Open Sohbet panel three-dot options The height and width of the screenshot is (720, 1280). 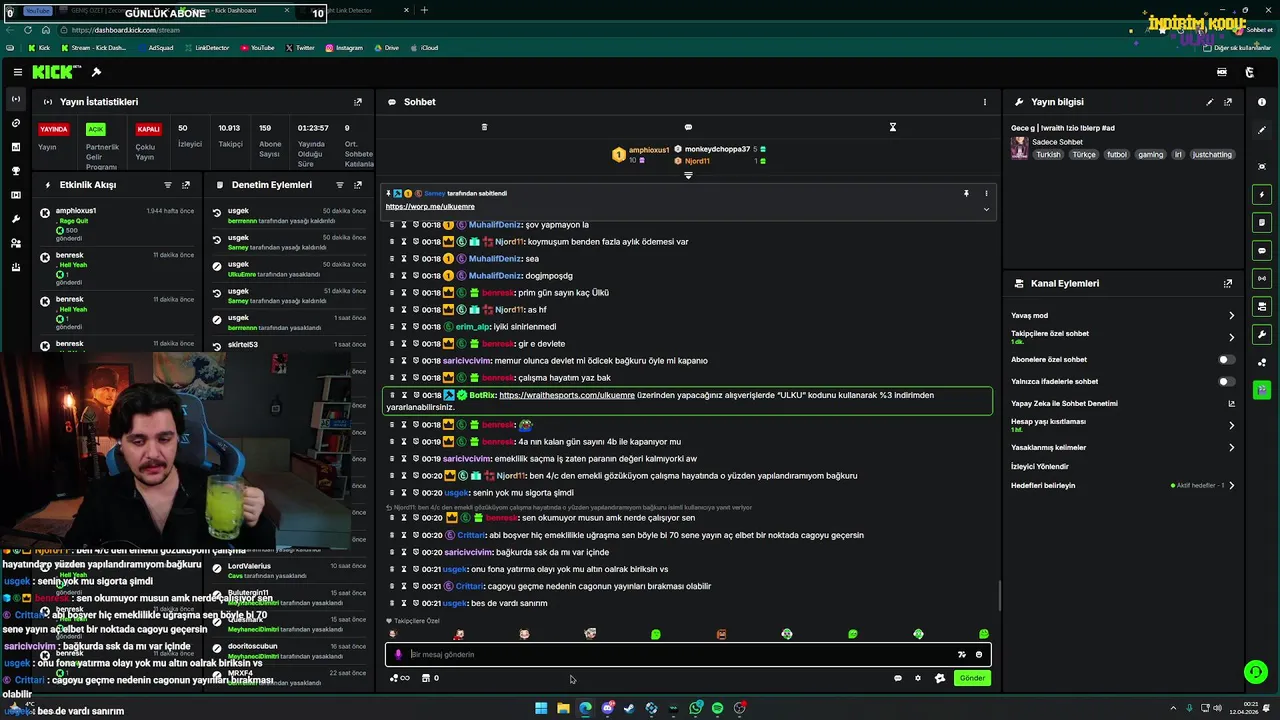985,102
